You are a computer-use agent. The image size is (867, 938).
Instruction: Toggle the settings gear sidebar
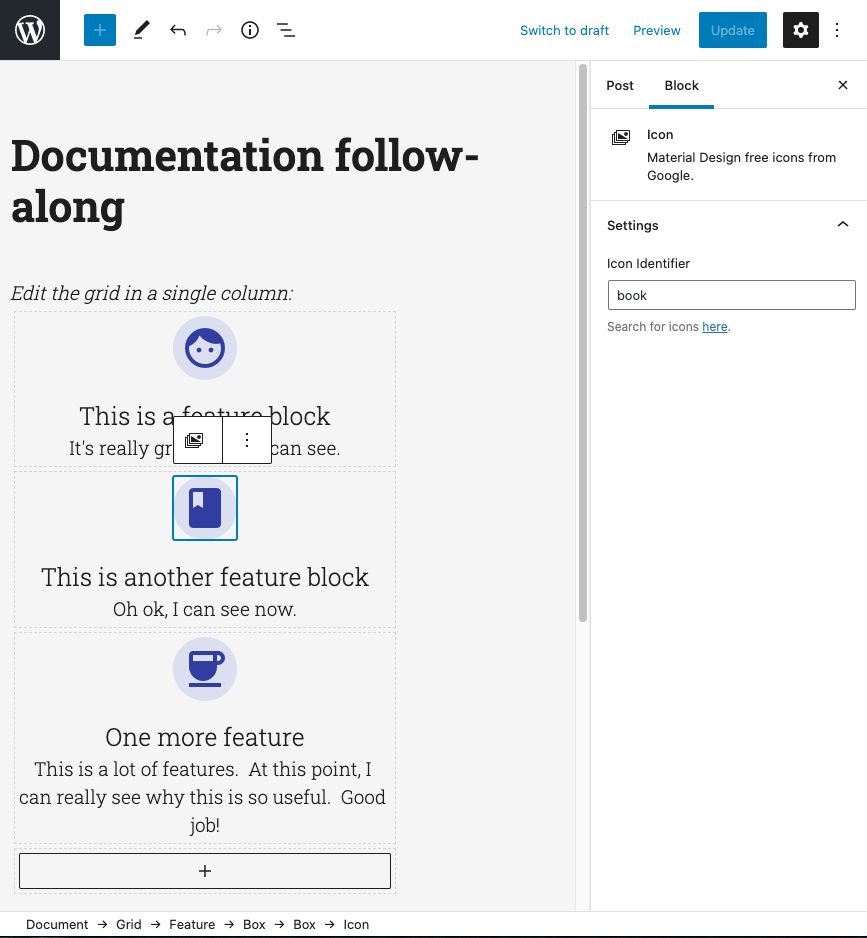click(800, 30)
